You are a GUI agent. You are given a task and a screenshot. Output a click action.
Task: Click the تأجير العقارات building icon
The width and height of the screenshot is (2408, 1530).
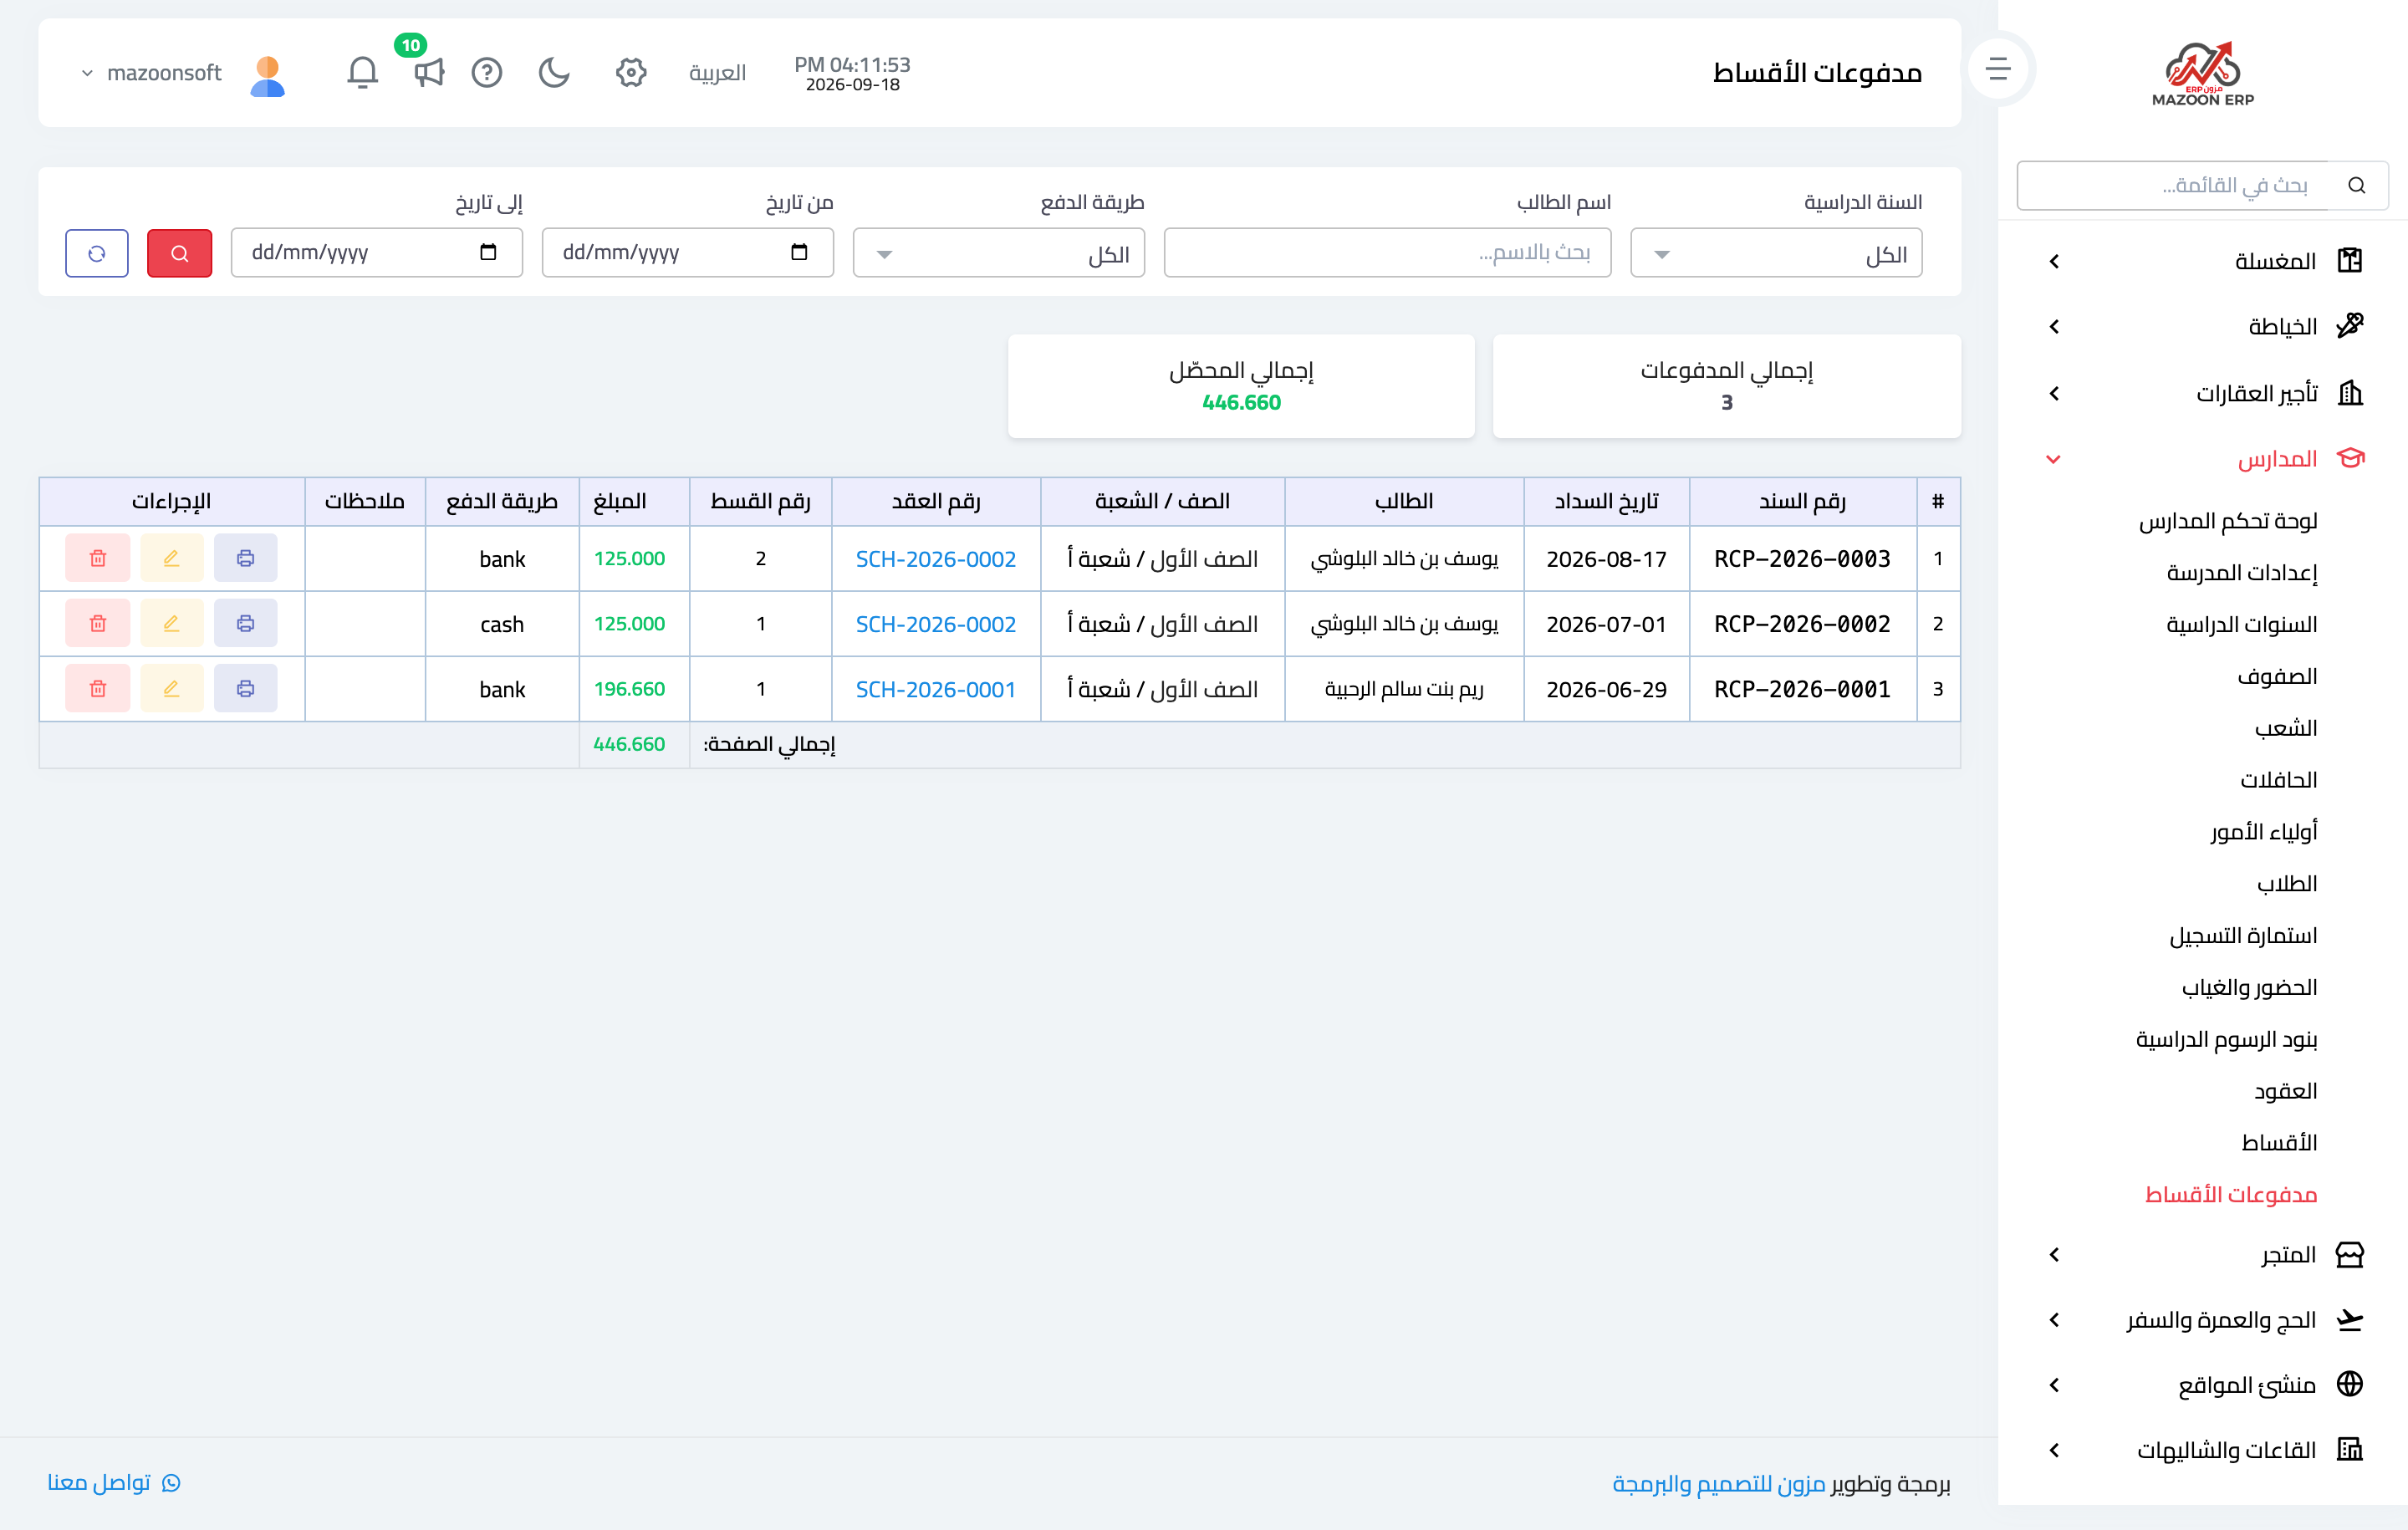point(2350,393)
